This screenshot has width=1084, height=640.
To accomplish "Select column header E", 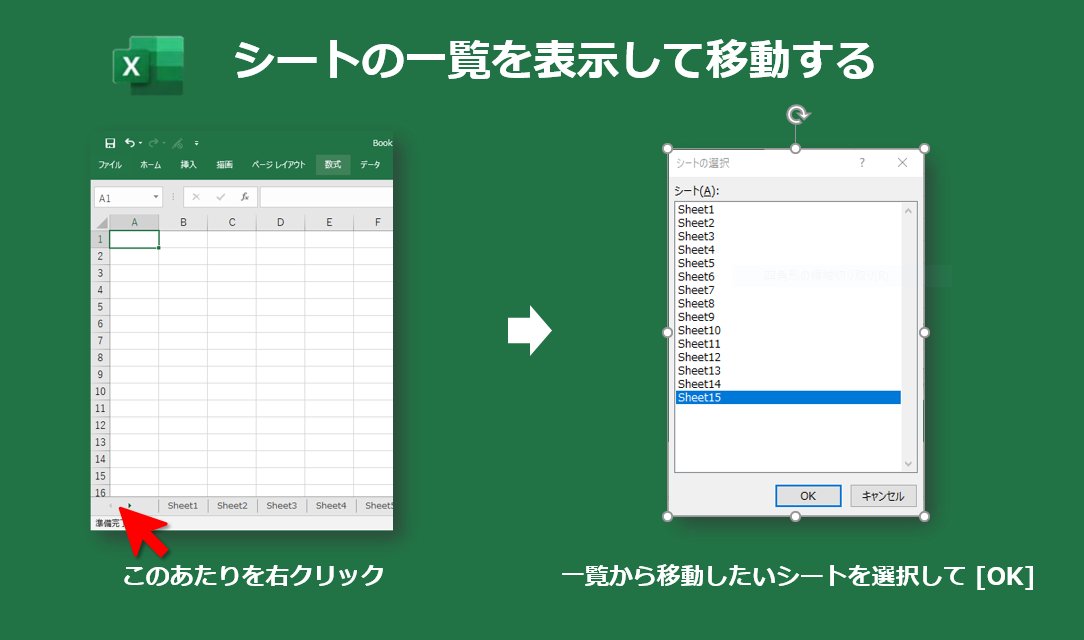I will point(329,222).
